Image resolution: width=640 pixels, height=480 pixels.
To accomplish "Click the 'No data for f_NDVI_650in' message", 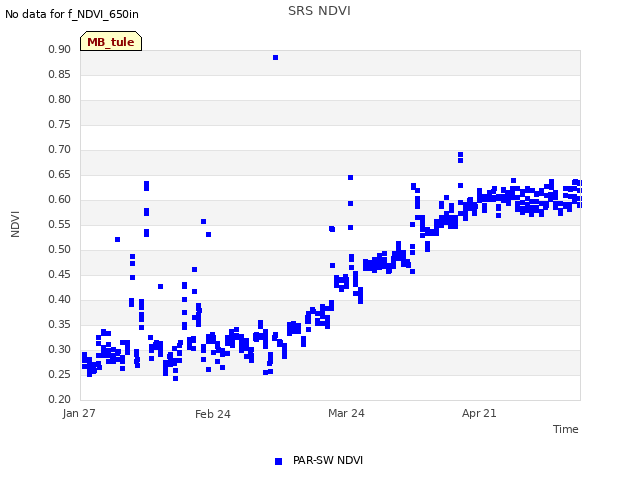I will (72, 14).
